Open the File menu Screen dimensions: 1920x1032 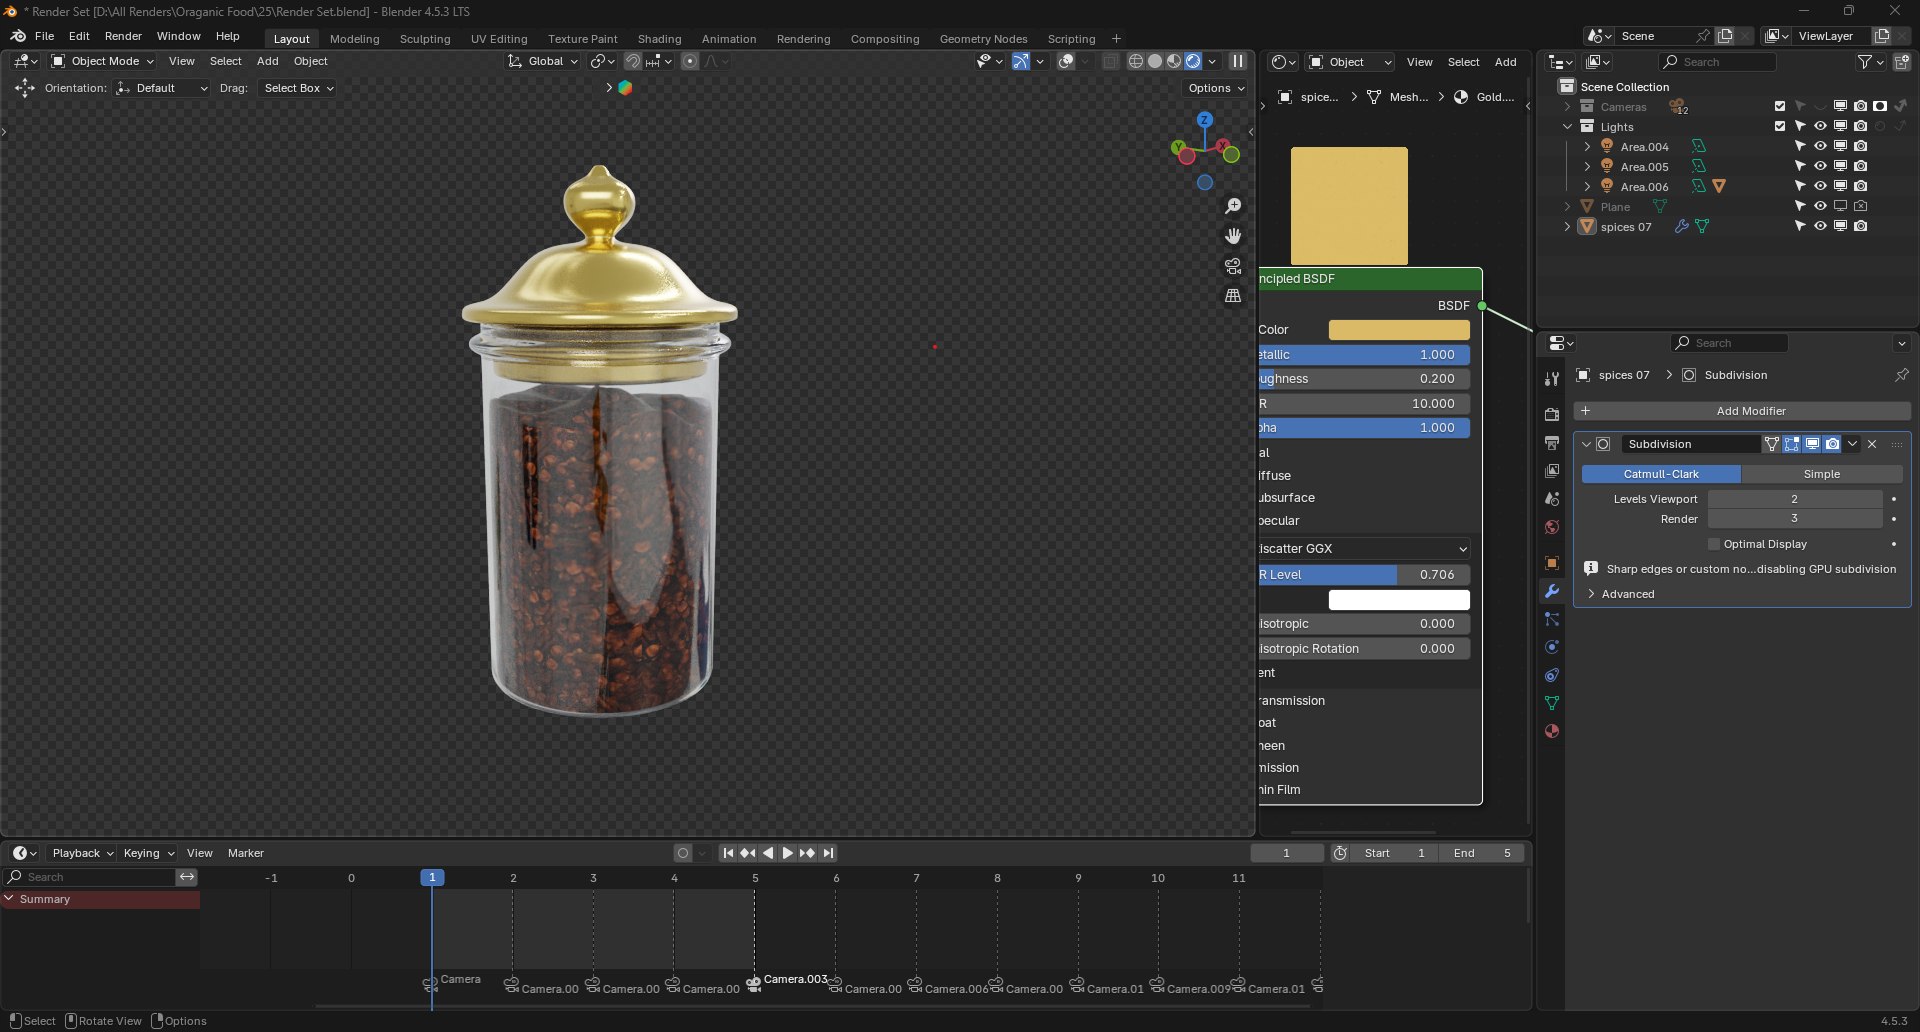click(x=44, y=36)
